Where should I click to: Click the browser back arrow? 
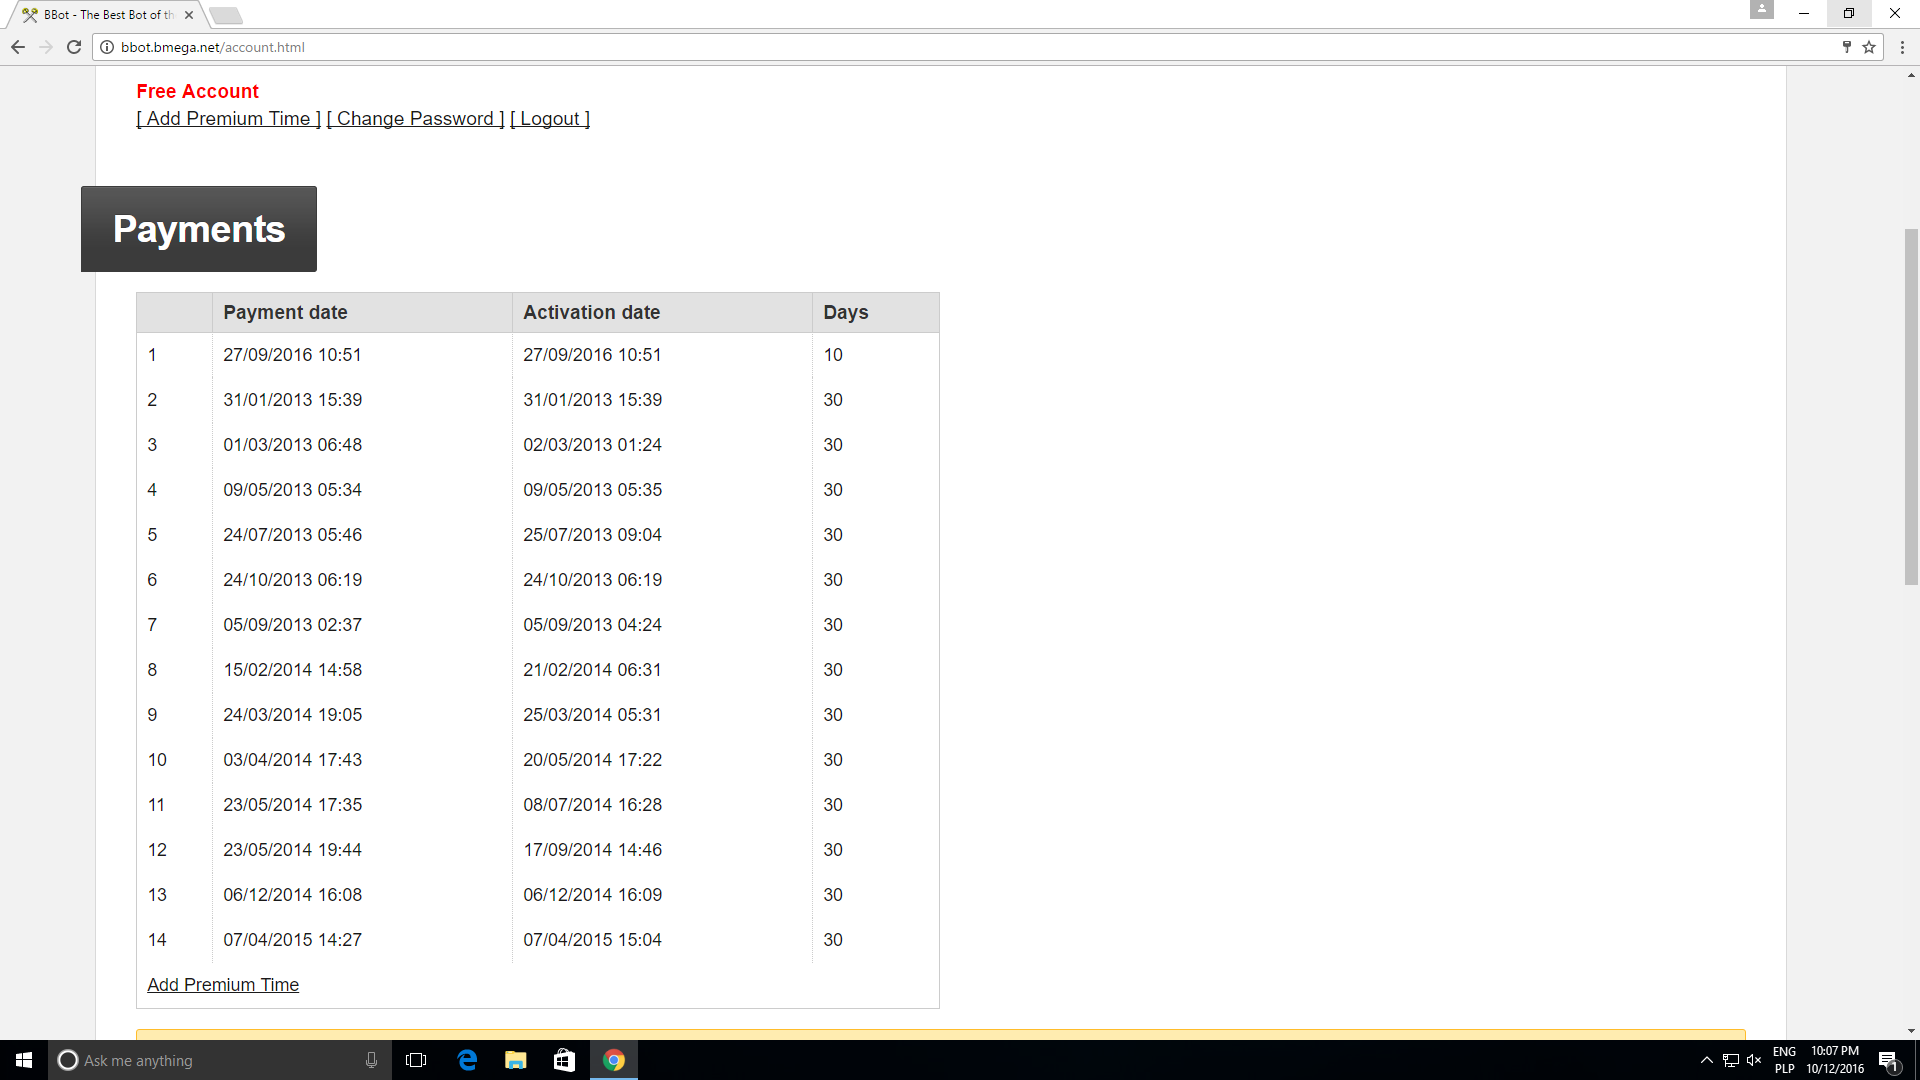tap(18, 47)
